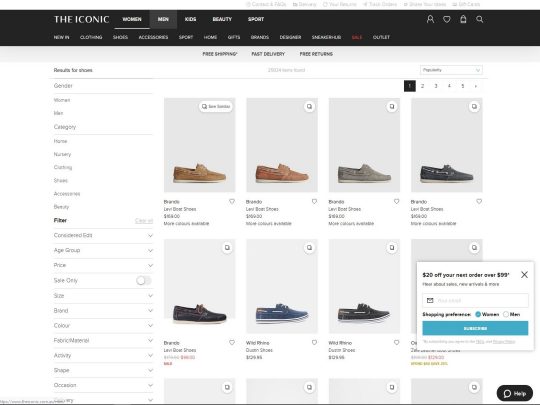
Task: Select Women shopping preference radio
Action: (478, 314)
